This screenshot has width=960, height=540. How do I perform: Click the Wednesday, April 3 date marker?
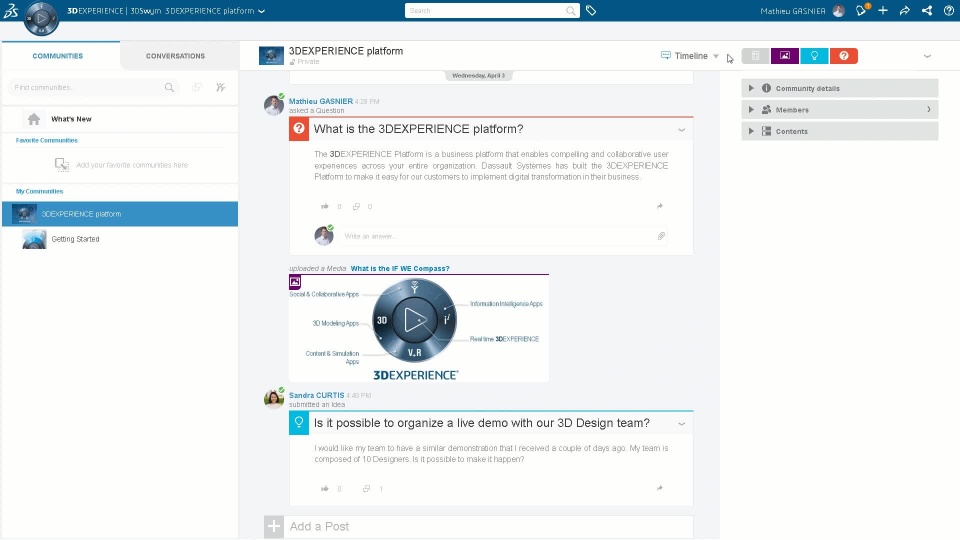pyautogui.click(x=479, y=75)
